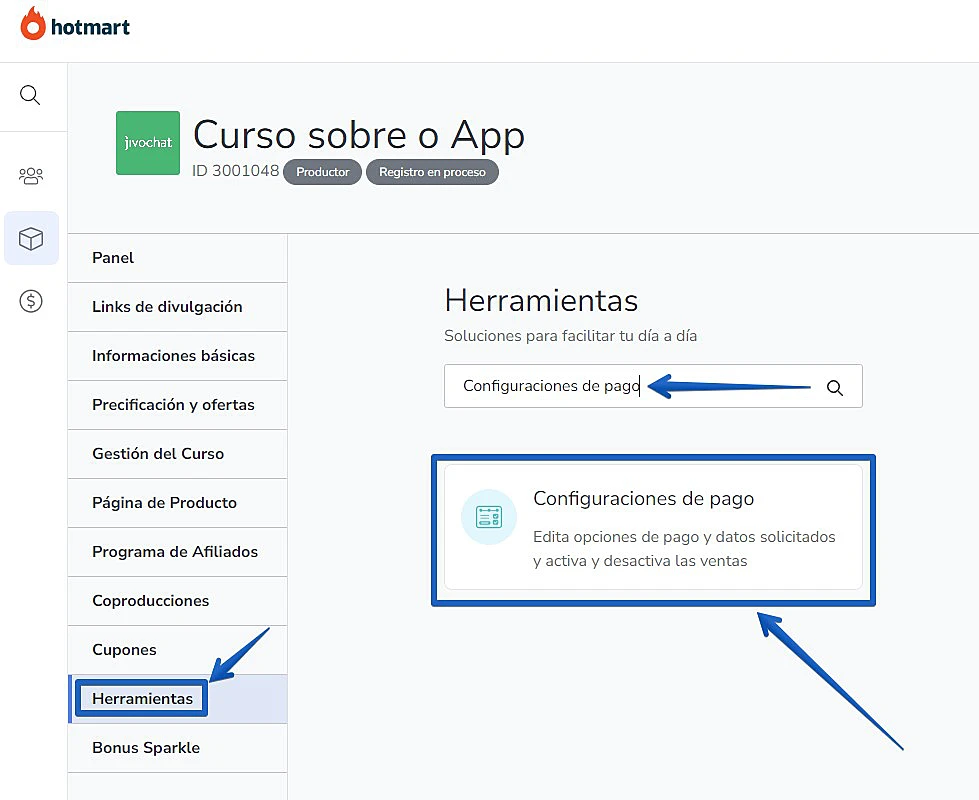Open the people/affiliates sidebar icon

(x=31, y=176)
